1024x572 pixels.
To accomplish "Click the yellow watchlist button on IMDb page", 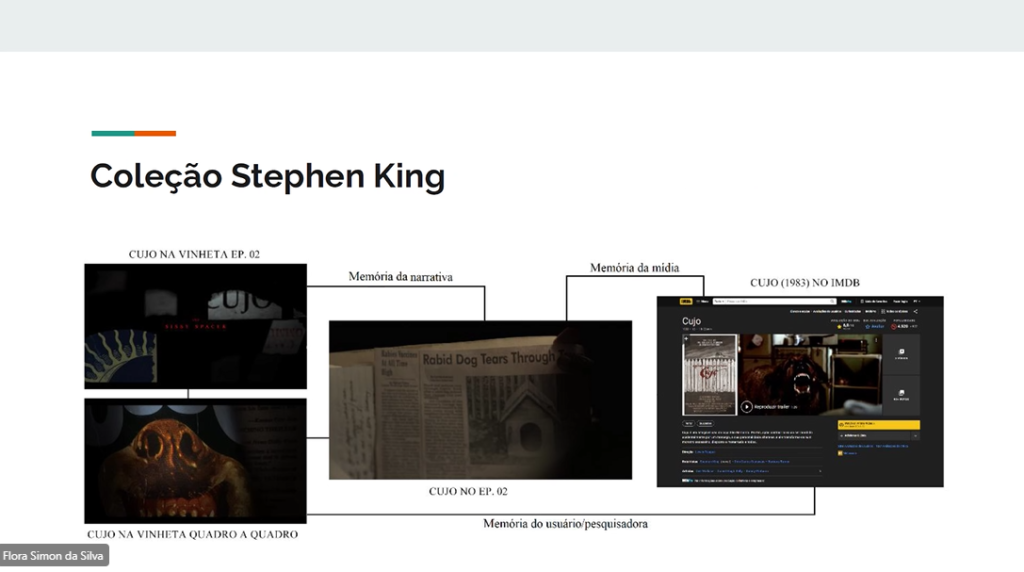I will 878,425.
